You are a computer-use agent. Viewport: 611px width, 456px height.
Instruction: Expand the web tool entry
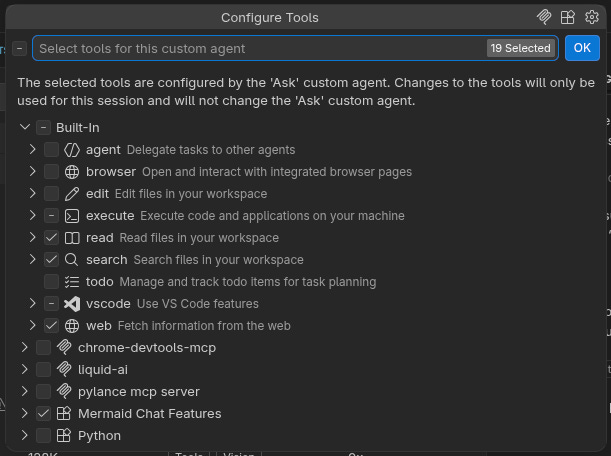click(33, 326)
